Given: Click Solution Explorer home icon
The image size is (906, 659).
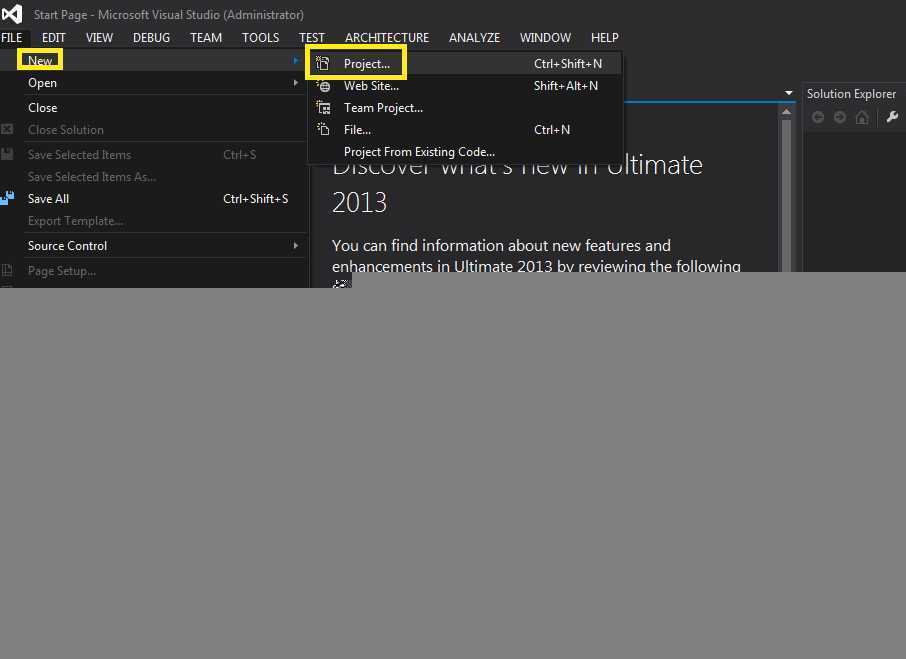Looking at the screenshot, I should [x=862, y=117].
